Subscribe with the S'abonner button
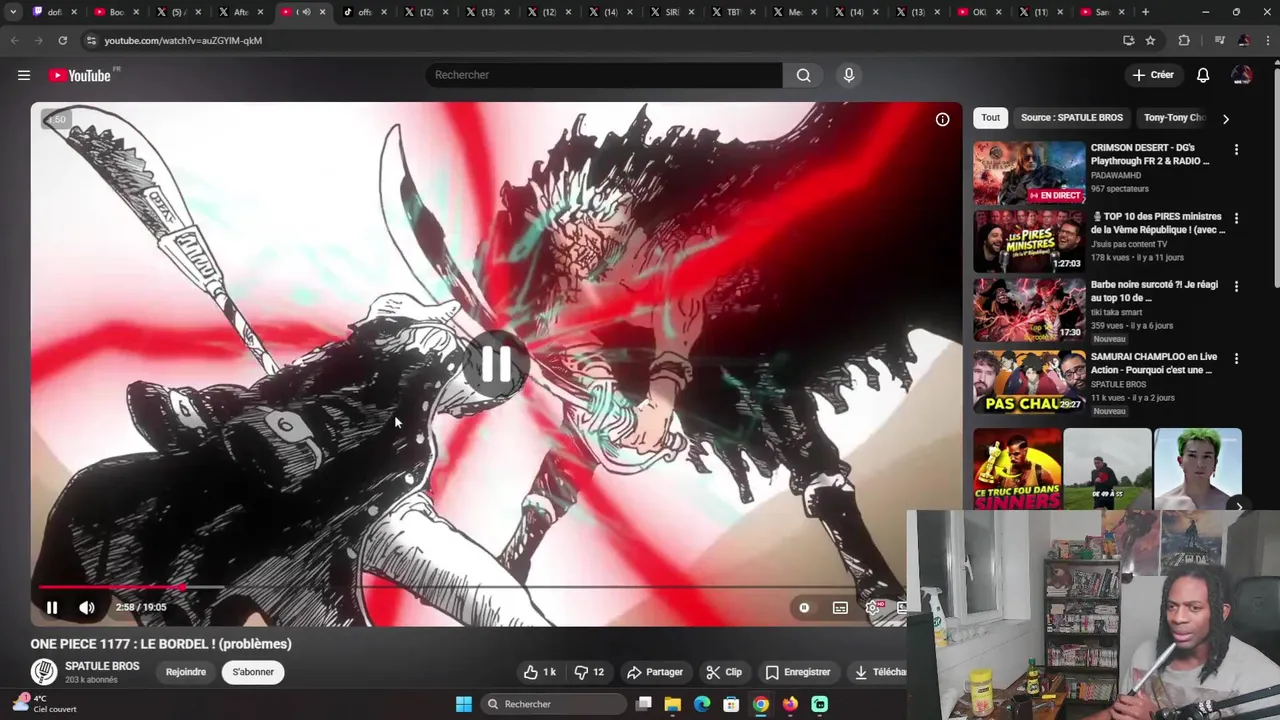The height and width of the screenshot is (720, 1280). pyautogui.click(x=253, y=672)
